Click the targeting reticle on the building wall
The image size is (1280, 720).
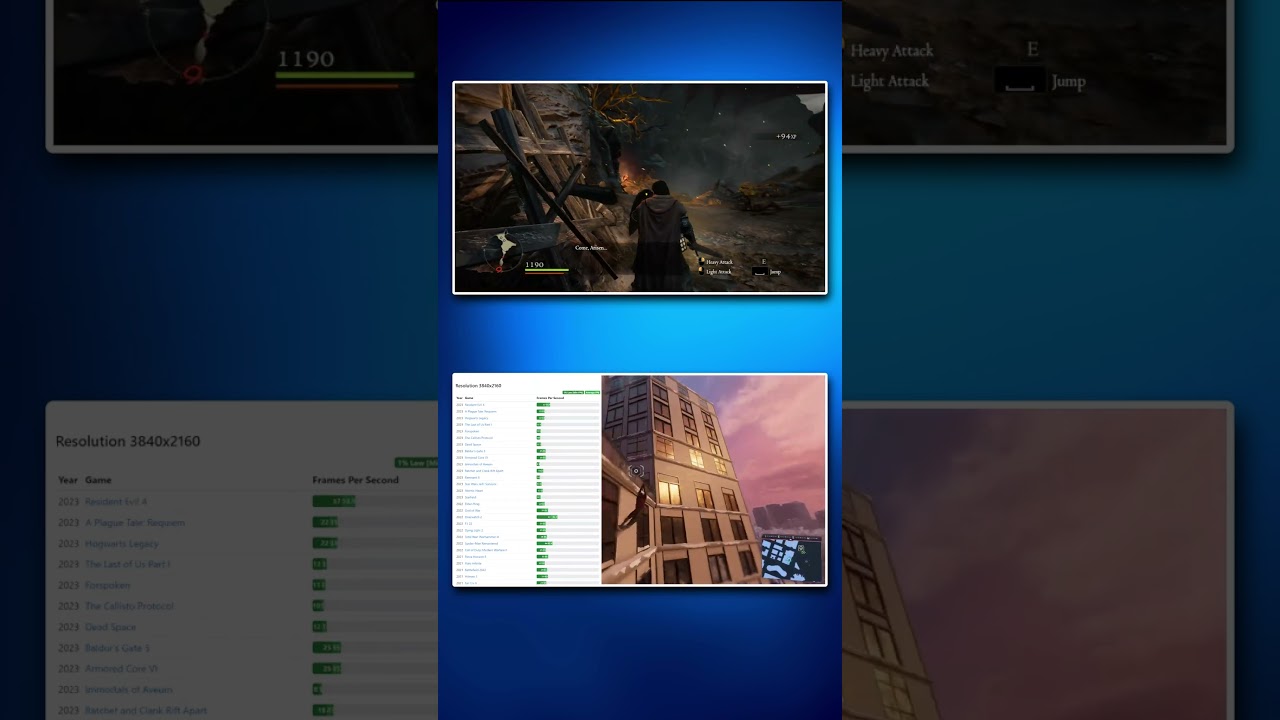point(636,471)
